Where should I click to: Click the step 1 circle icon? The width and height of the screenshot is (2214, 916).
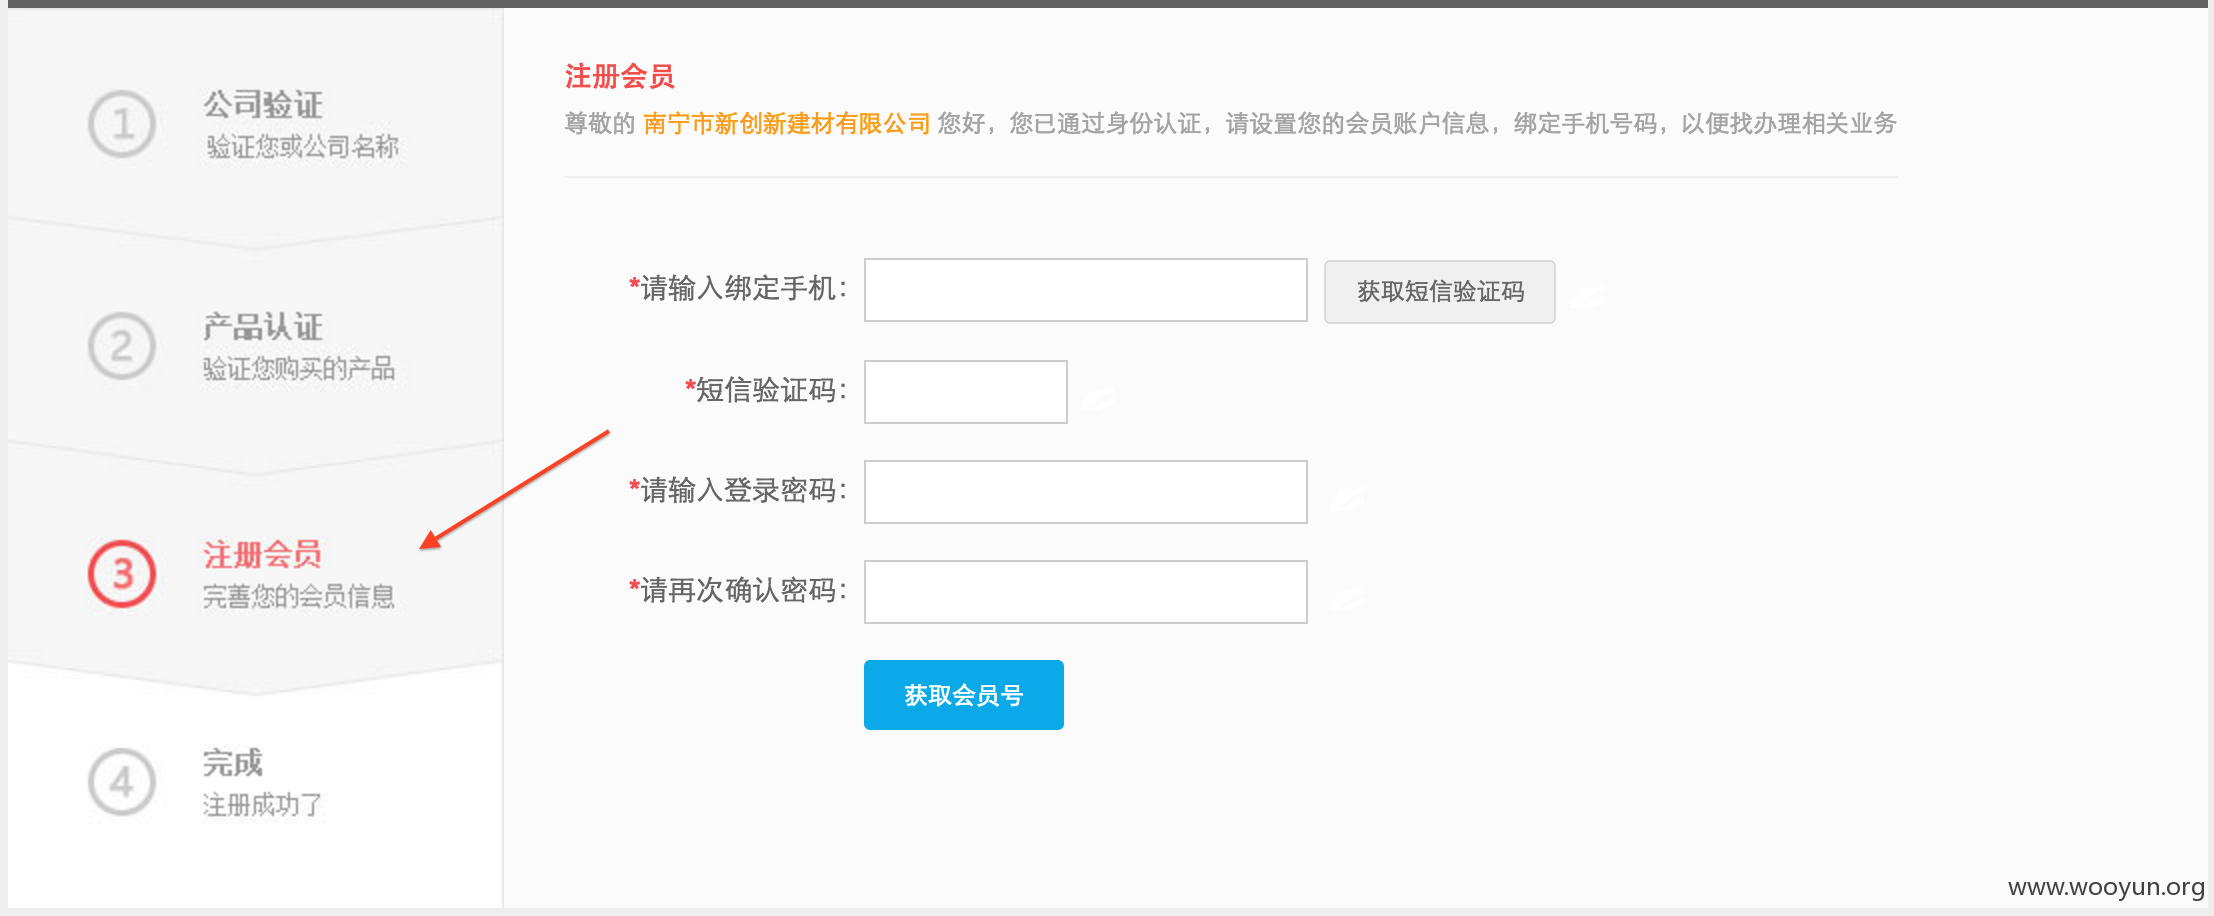pos(122,124)
